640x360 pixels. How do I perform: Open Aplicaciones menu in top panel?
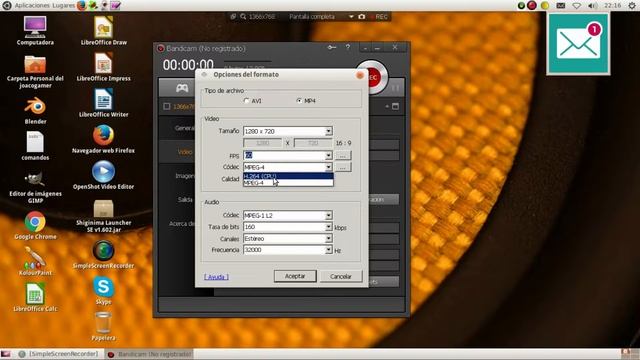click(33, 5)
